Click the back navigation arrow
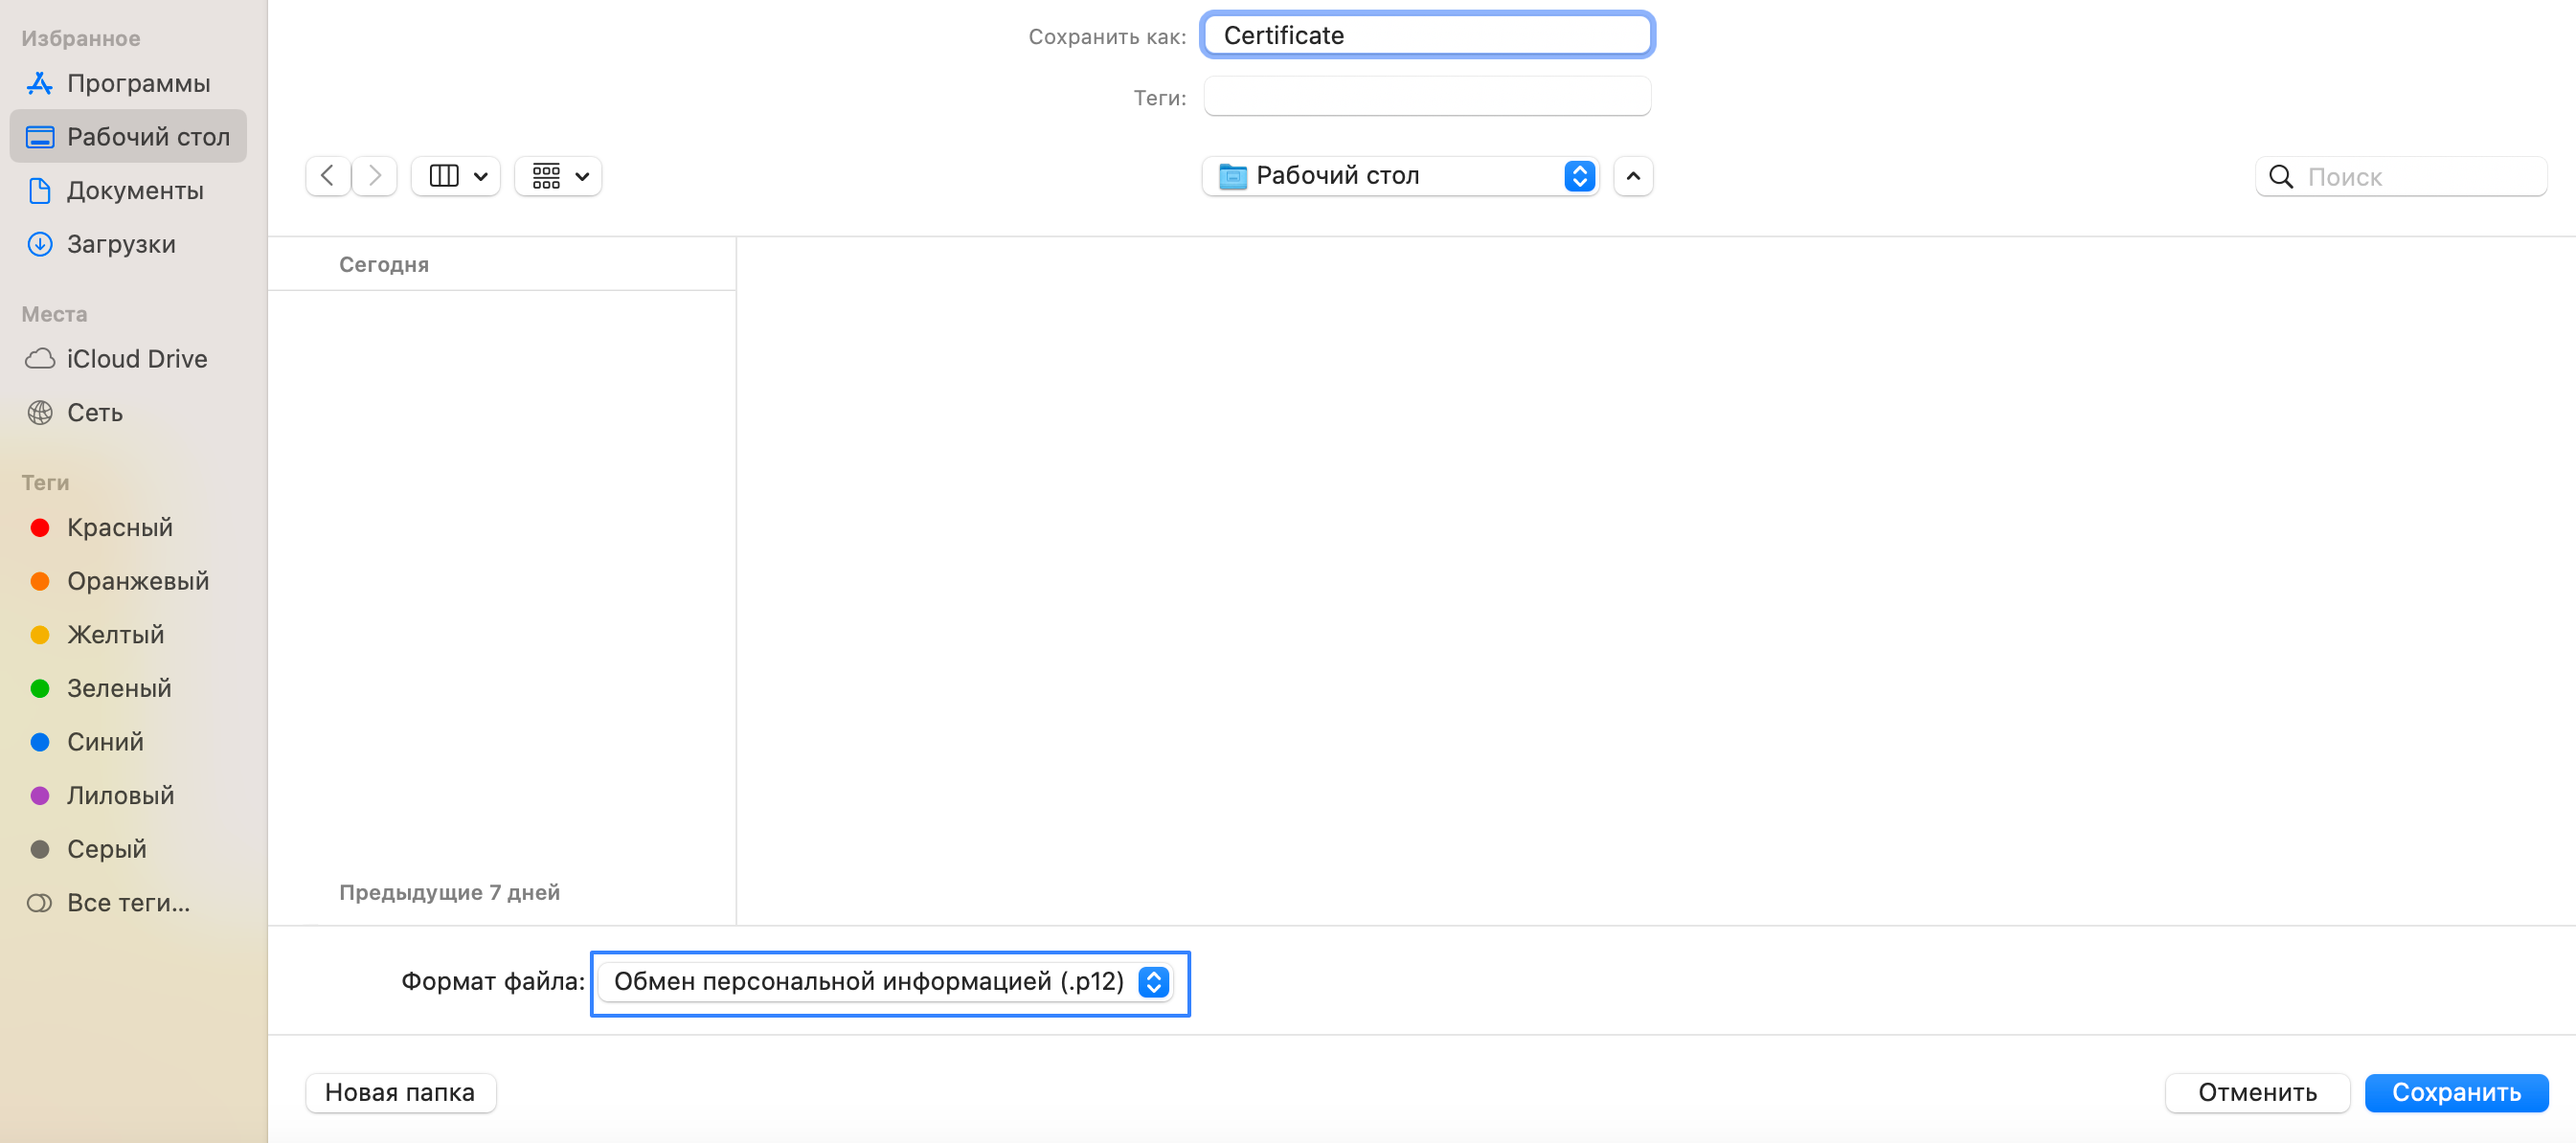The image size is (2576, 1143). click(327, 176)
